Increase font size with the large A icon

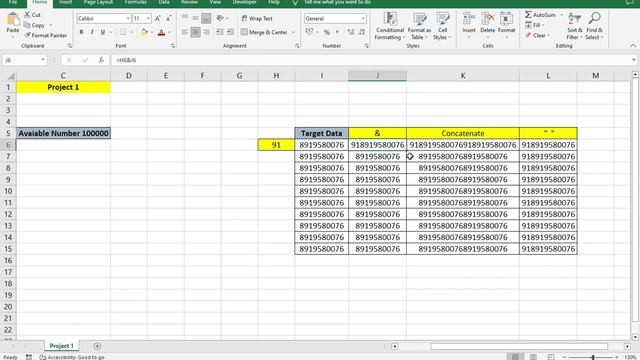(x=158, y=18)
